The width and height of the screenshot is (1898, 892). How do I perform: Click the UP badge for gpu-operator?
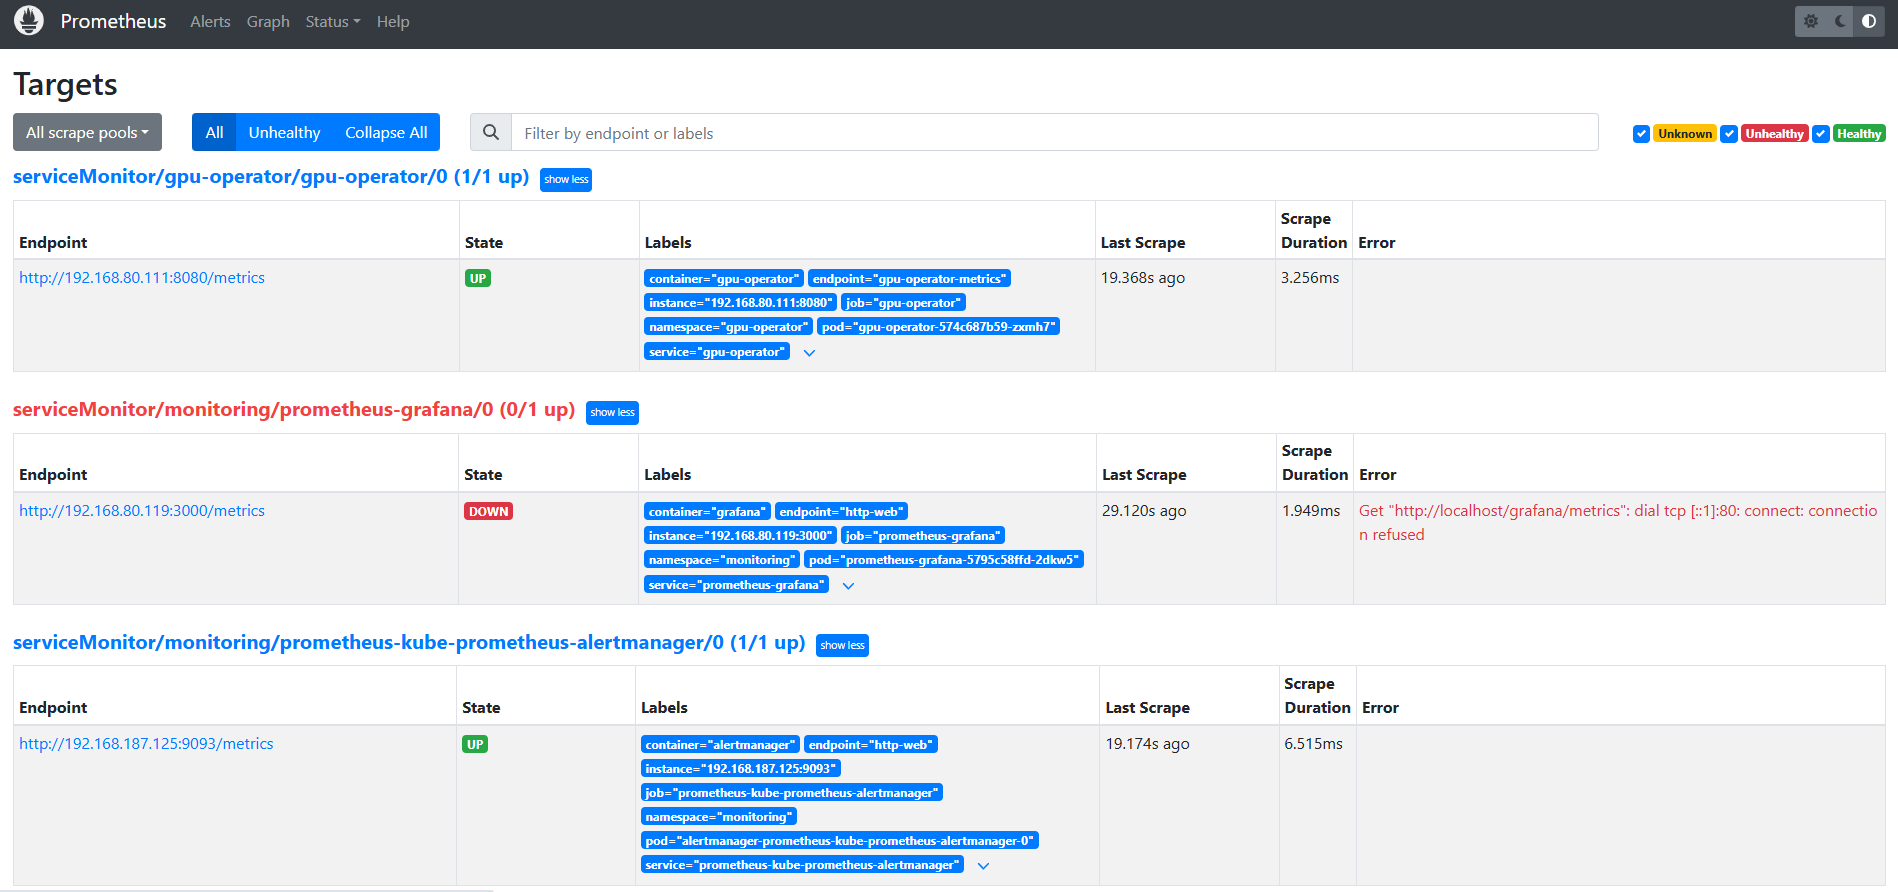478,278
